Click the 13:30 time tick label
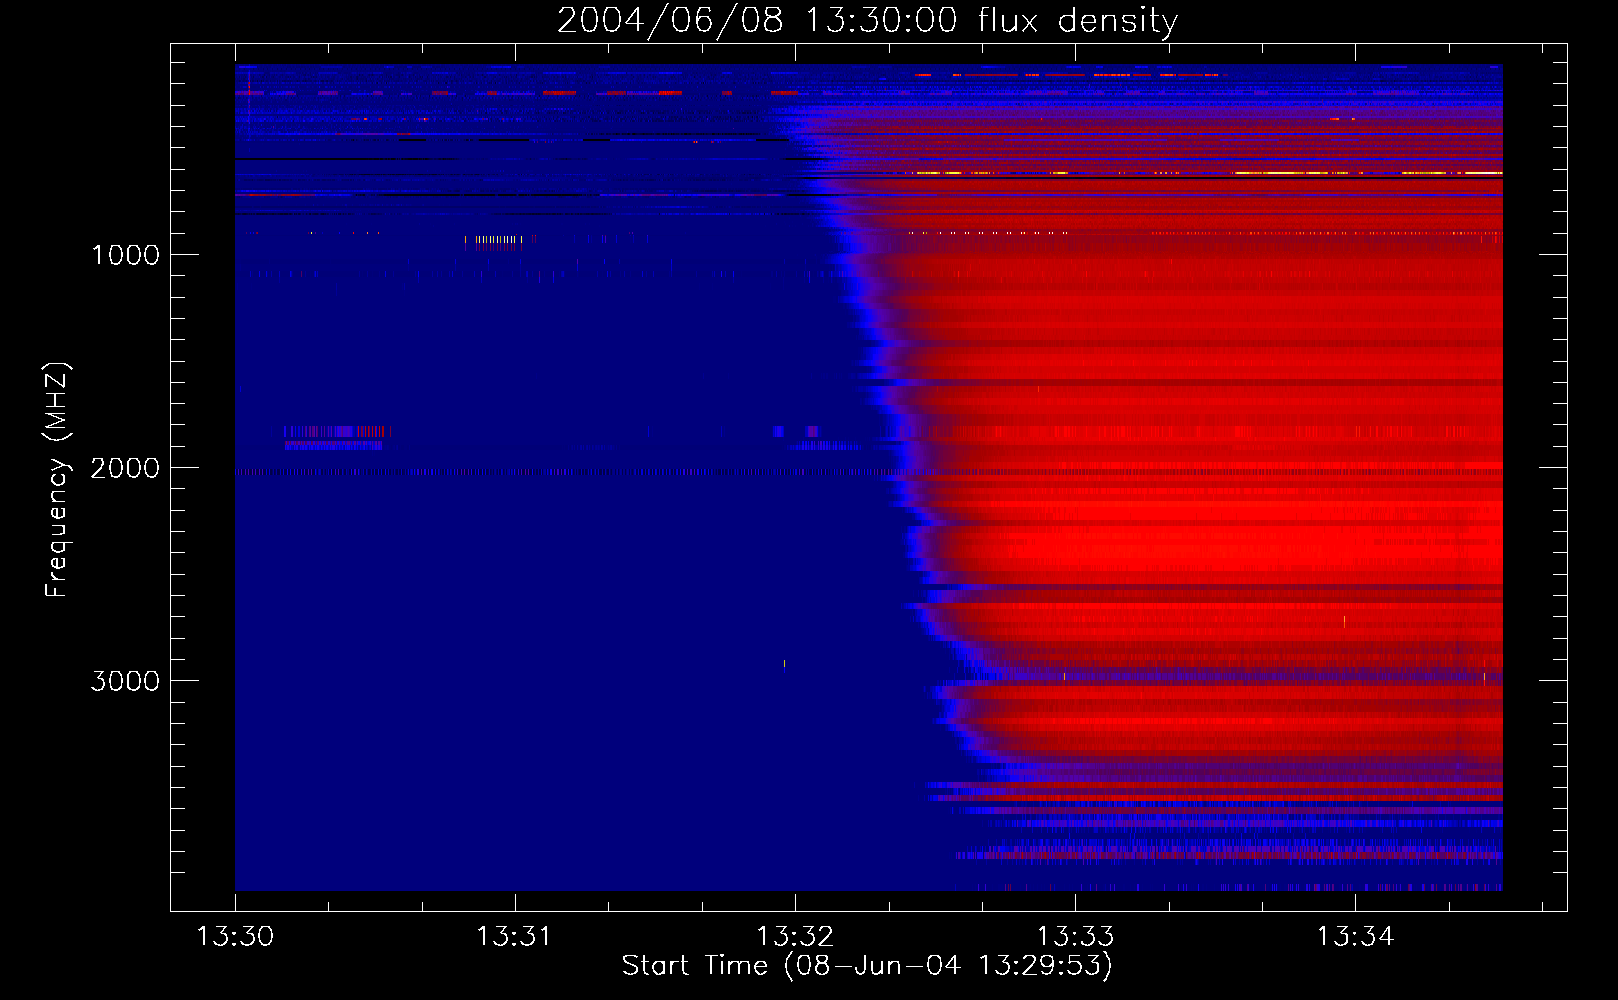Image resolution: width=1618 pixels, height=1000 pixels. pos(235,937)
